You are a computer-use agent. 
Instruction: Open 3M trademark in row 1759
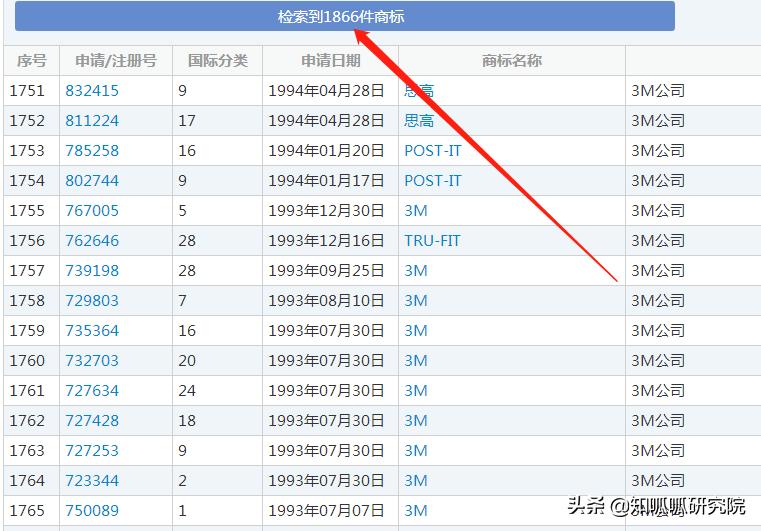coord(416,331)
